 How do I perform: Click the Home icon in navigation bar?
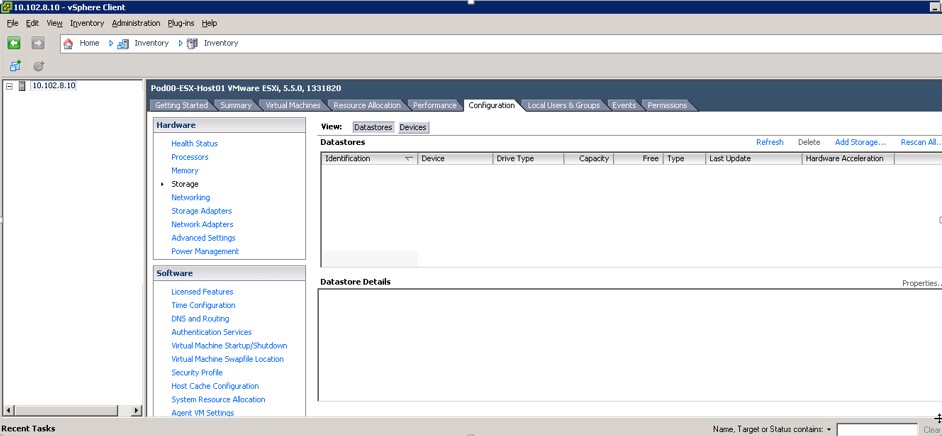point(69,43)
